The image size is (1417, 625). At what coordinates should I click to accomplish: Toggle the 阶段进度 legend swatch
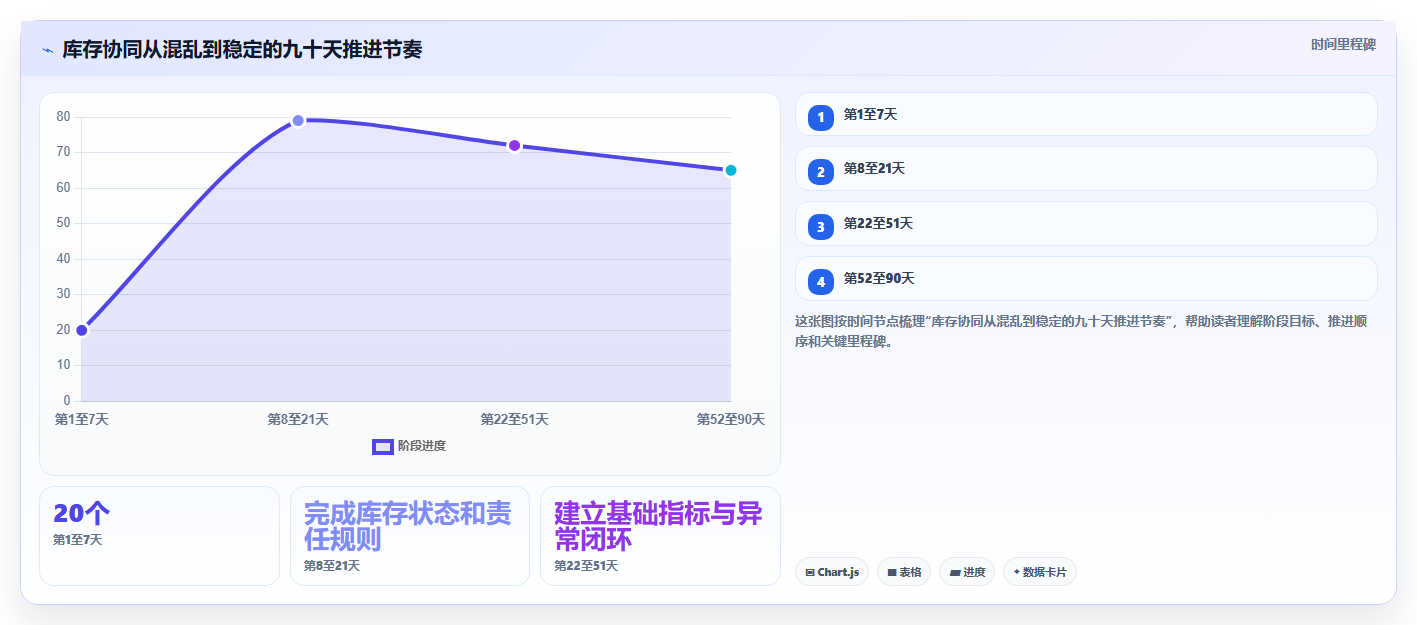(x=382, y=446)
